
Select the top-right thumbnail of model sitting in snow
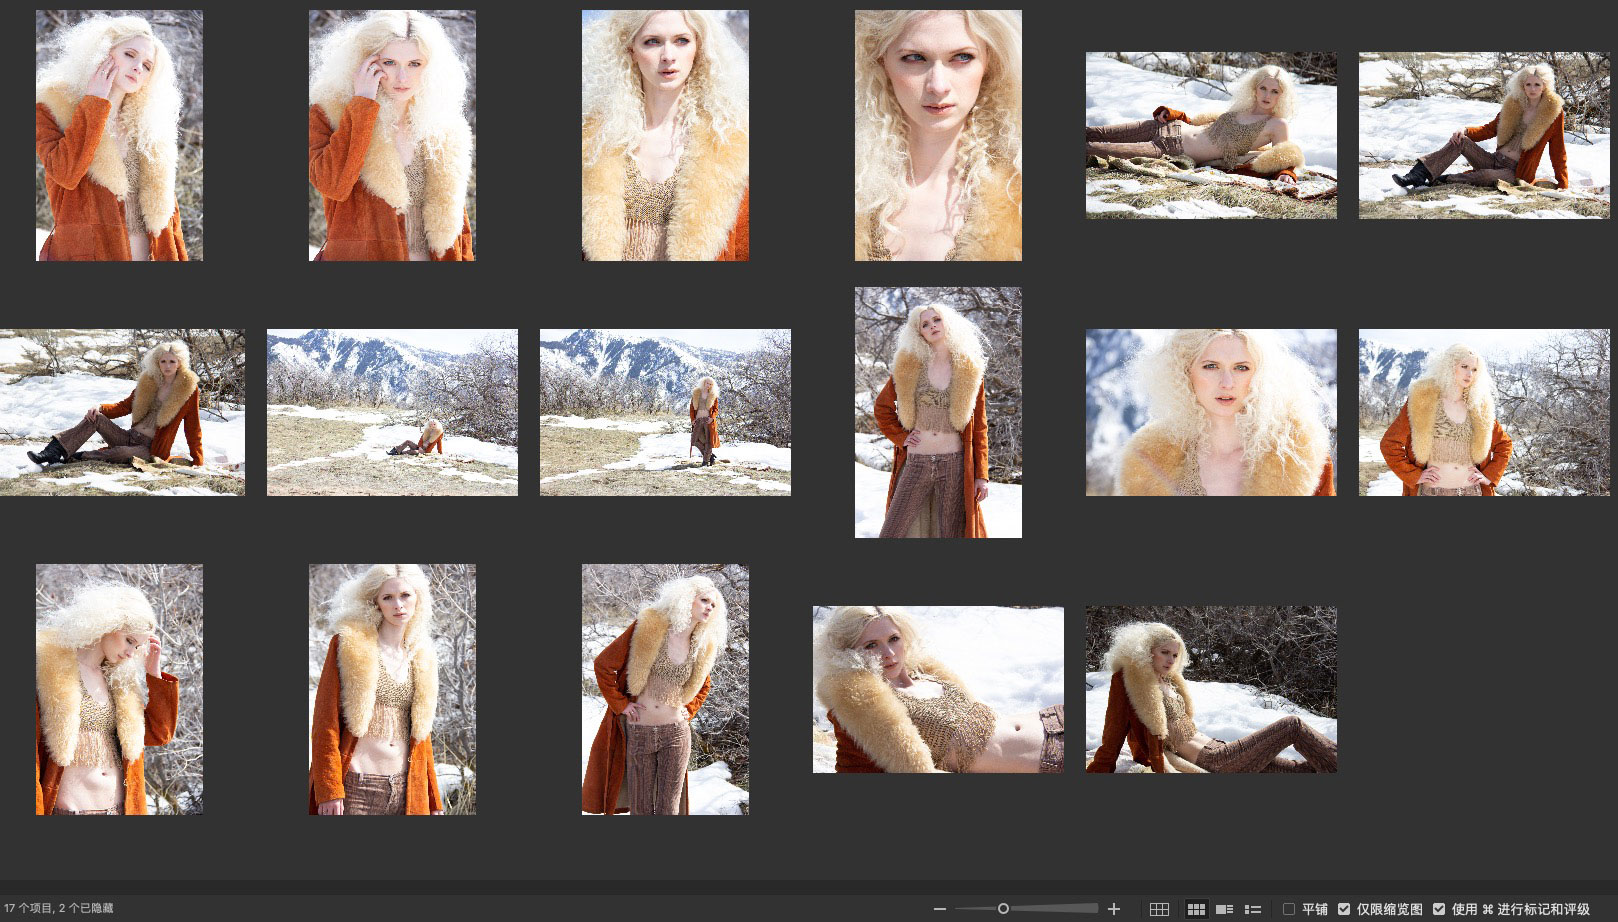[1484, 135]
